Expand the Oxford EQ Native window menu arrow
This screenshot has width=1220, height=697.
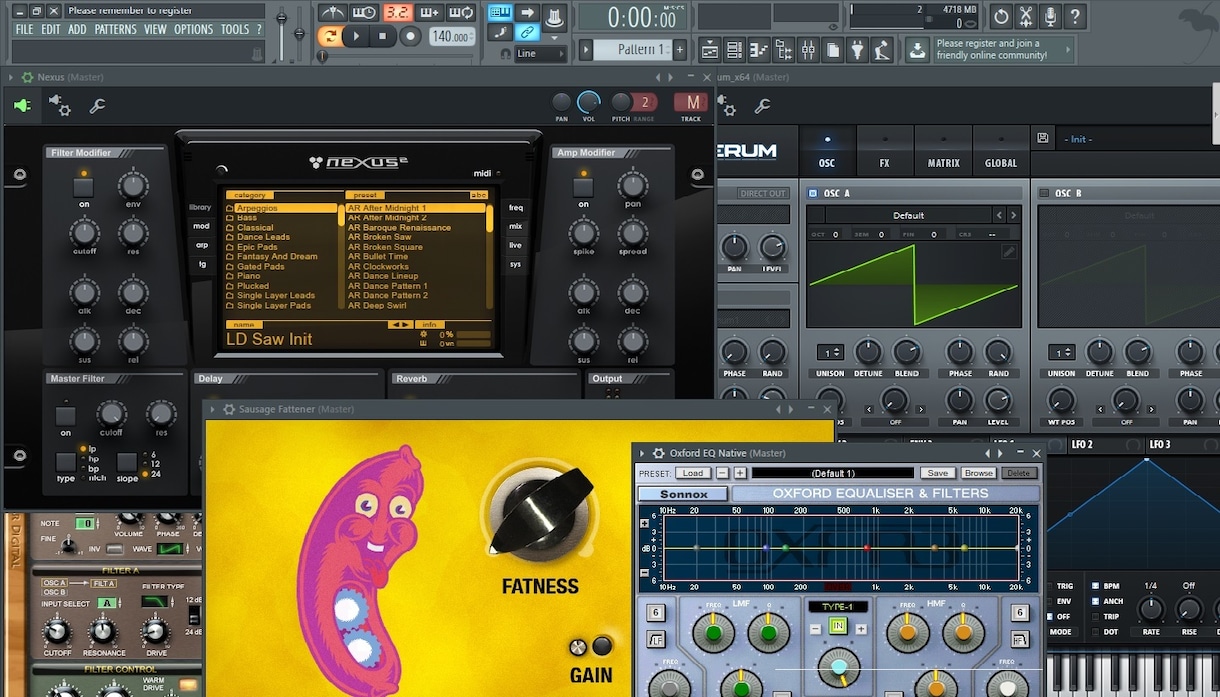[x=644, y=453]
